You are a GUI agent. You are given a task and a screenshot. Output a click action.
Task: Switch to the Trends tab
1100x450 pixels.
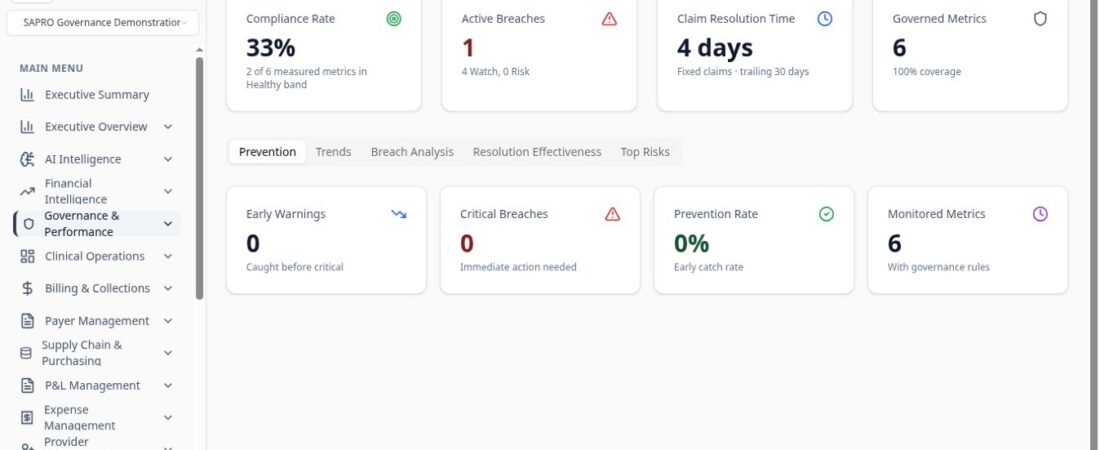click(x=333, y=152)
